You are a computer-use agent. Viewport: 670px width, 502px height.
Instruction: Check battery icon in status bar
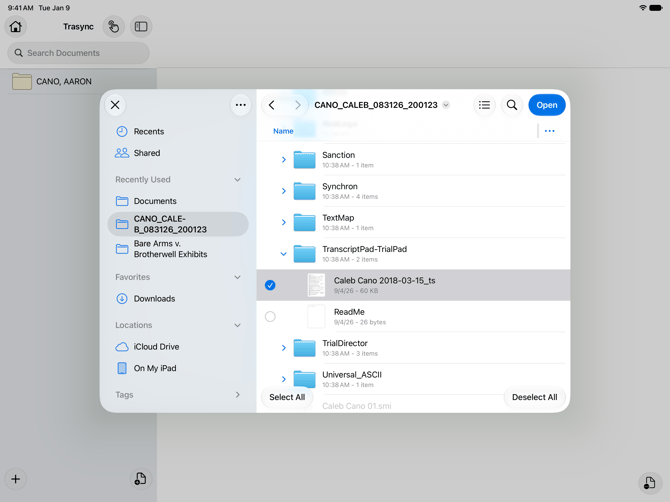click(x=656, y=8)
